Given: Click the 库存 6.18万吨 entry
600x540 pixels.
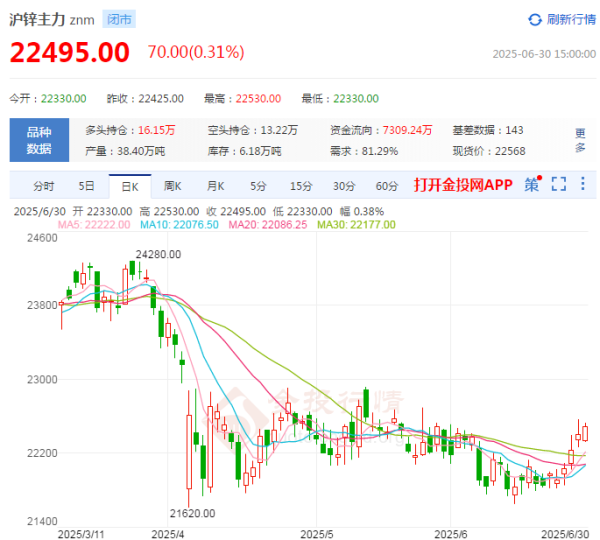Looking at the screenshot, I should tap(245, 152).
